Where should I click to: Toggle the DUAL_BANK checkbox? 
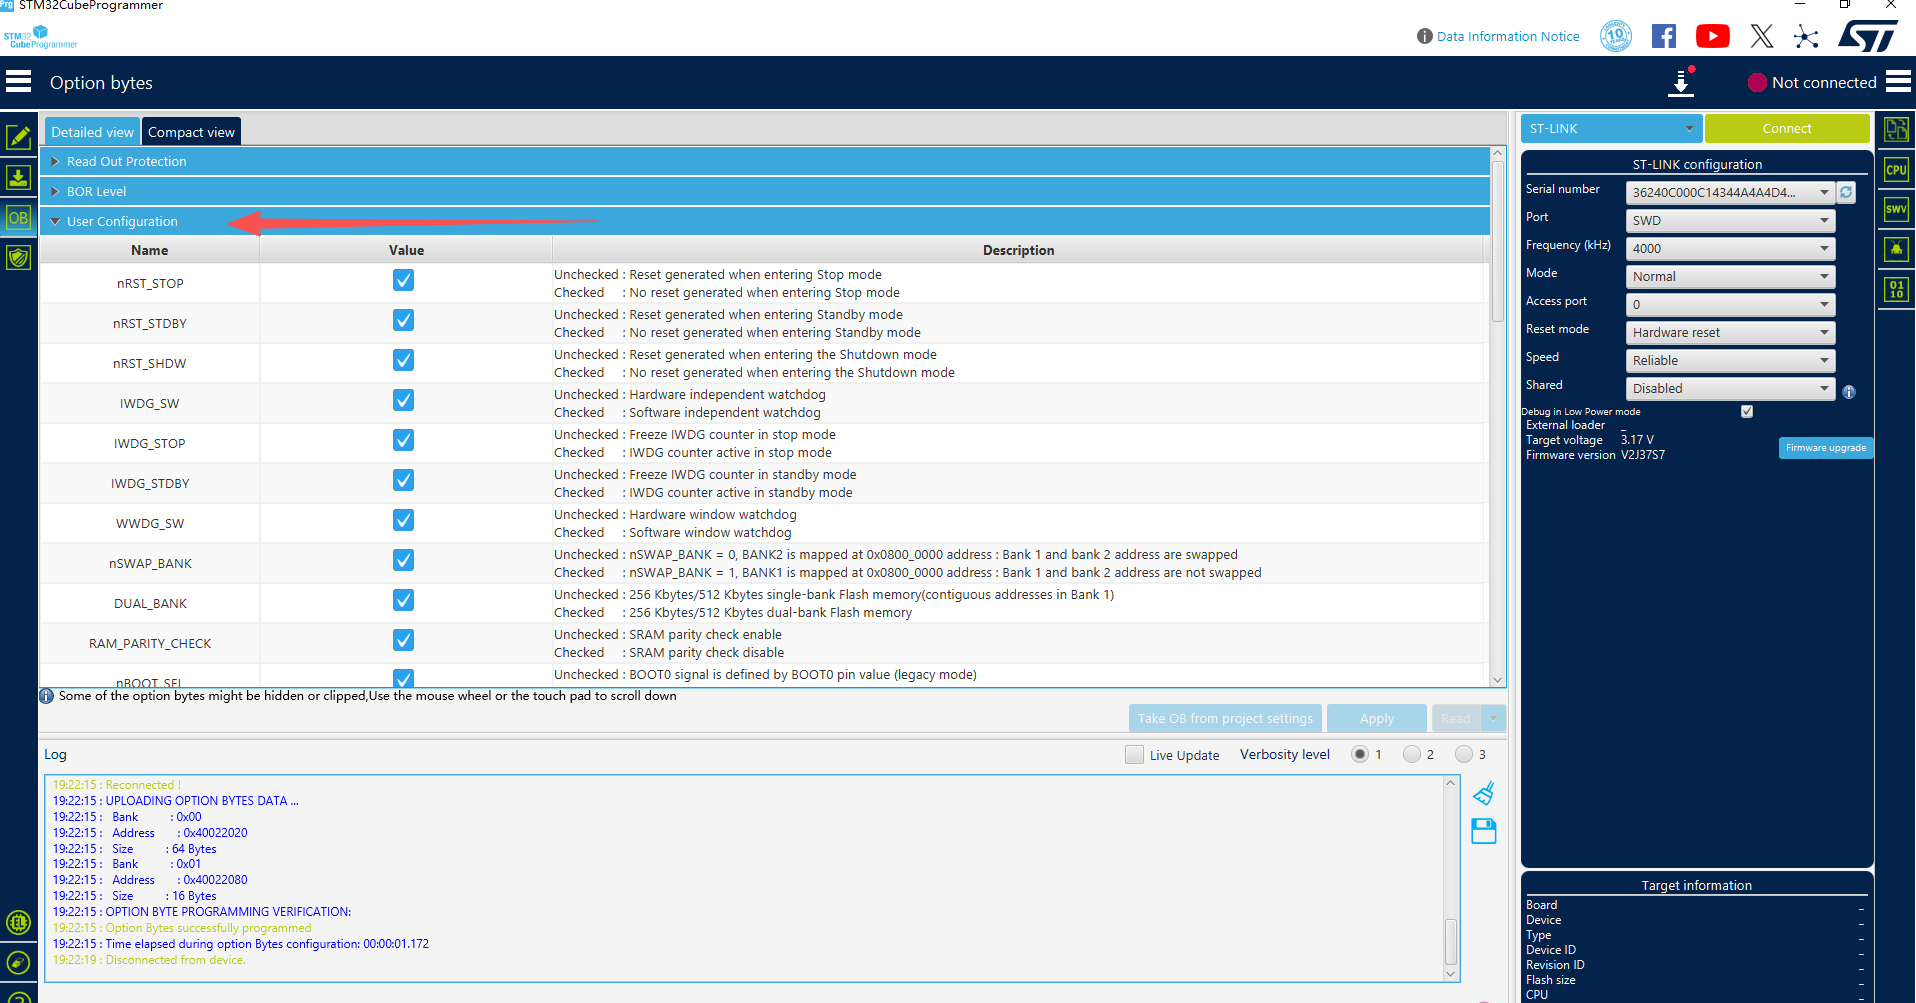coord(403,600)
